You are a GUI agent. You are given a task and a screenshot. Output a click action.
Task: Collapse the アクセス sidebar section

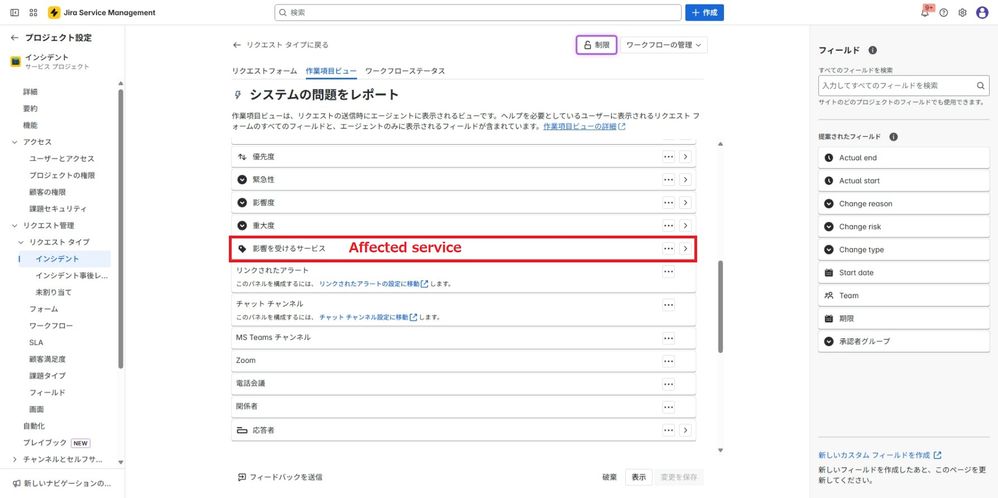point(15,142)
